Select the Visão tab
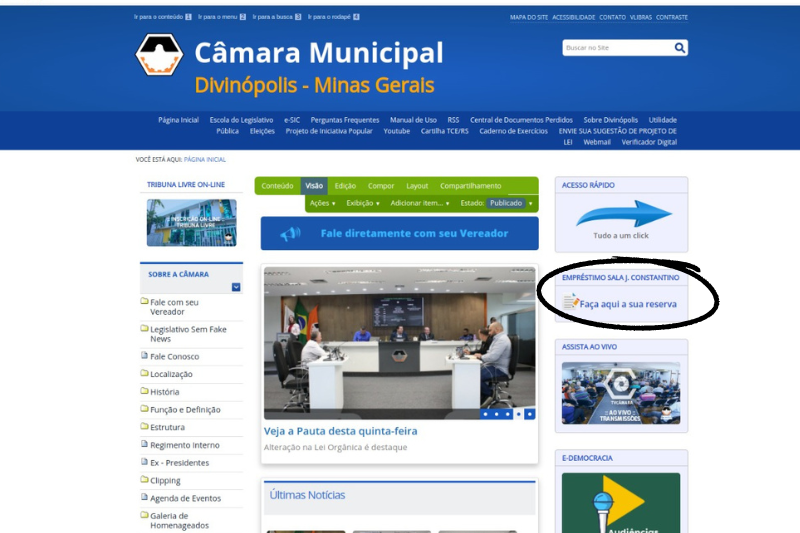The image size is (800, 533). click(x=314, y=186)
